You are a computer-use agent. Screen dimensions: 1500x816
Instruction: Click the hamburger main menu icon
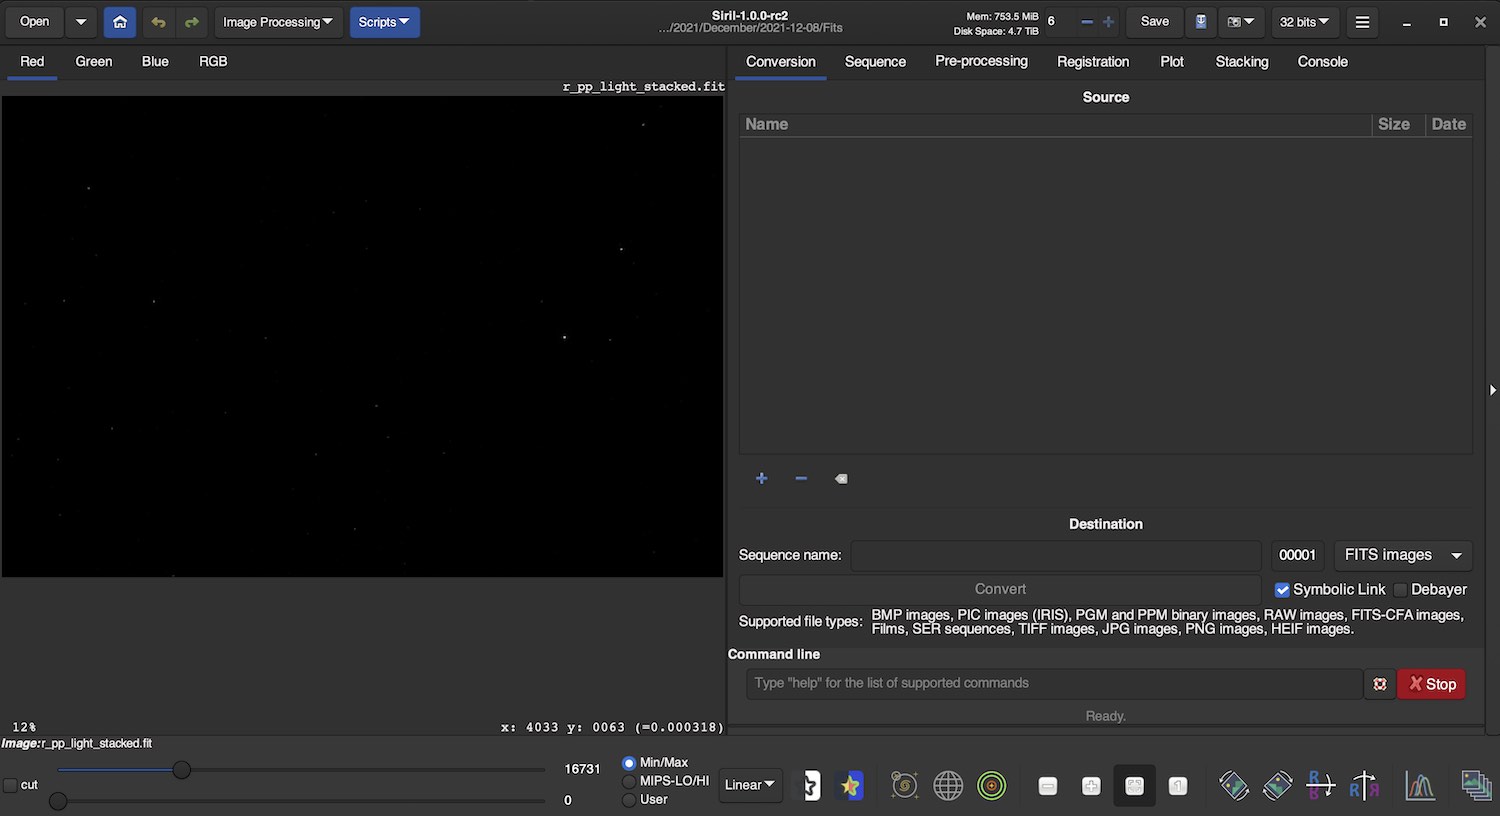[1362, 22]
